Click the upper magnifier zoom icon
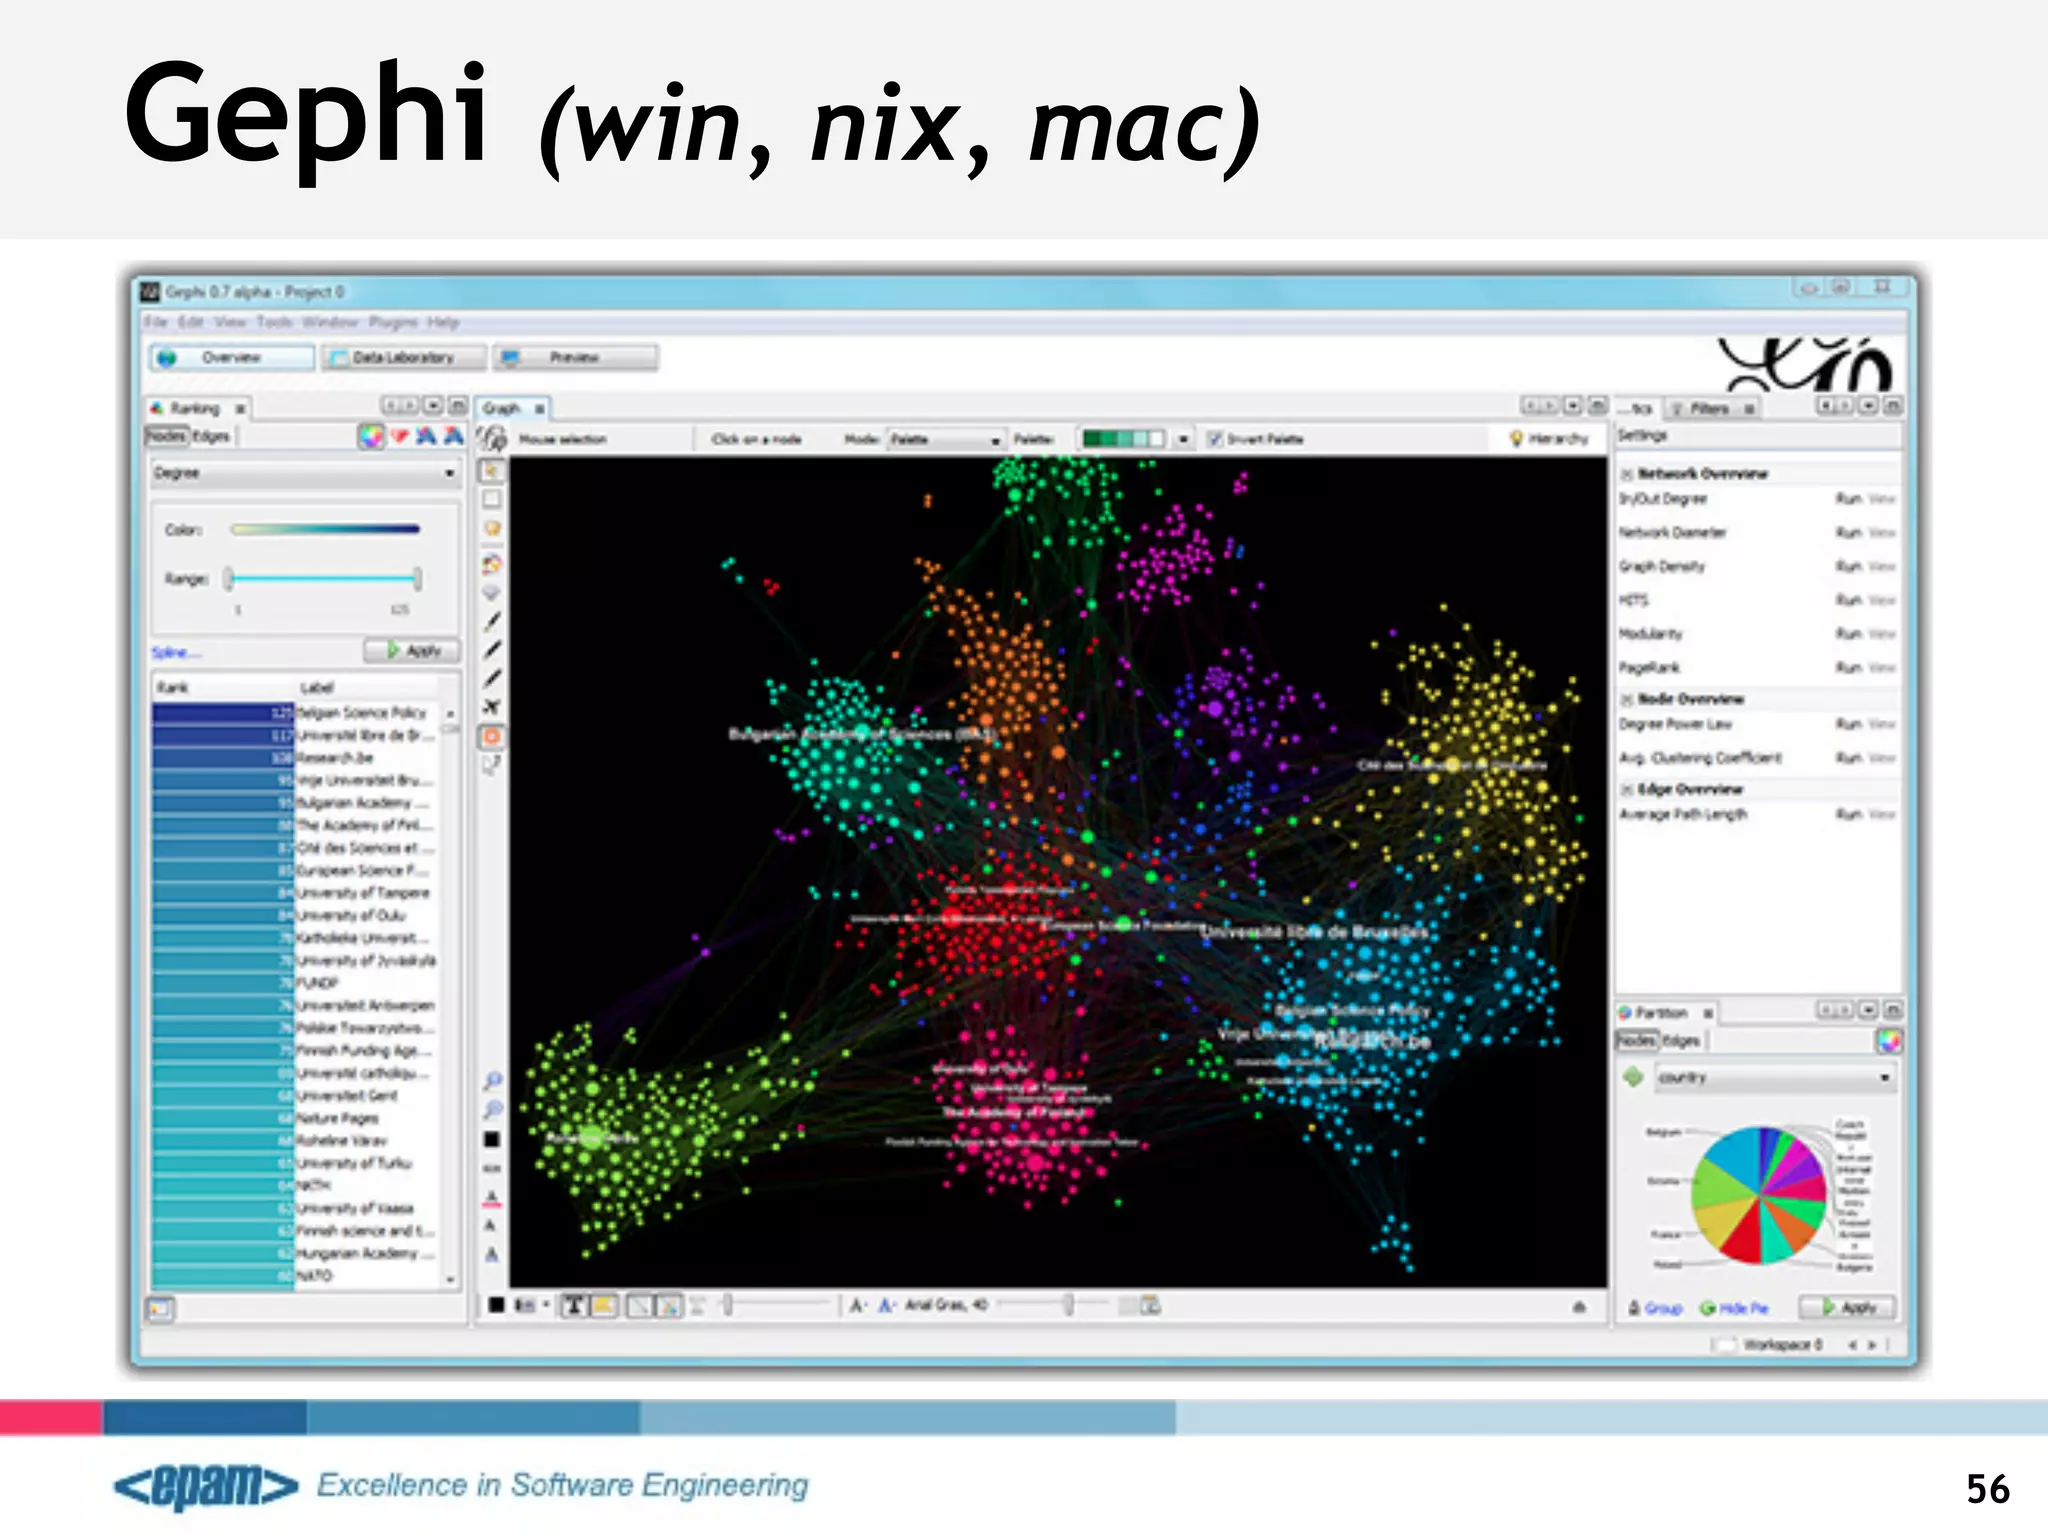This screenshot has width=2048, height=1536. click(x=492, y=1081)
